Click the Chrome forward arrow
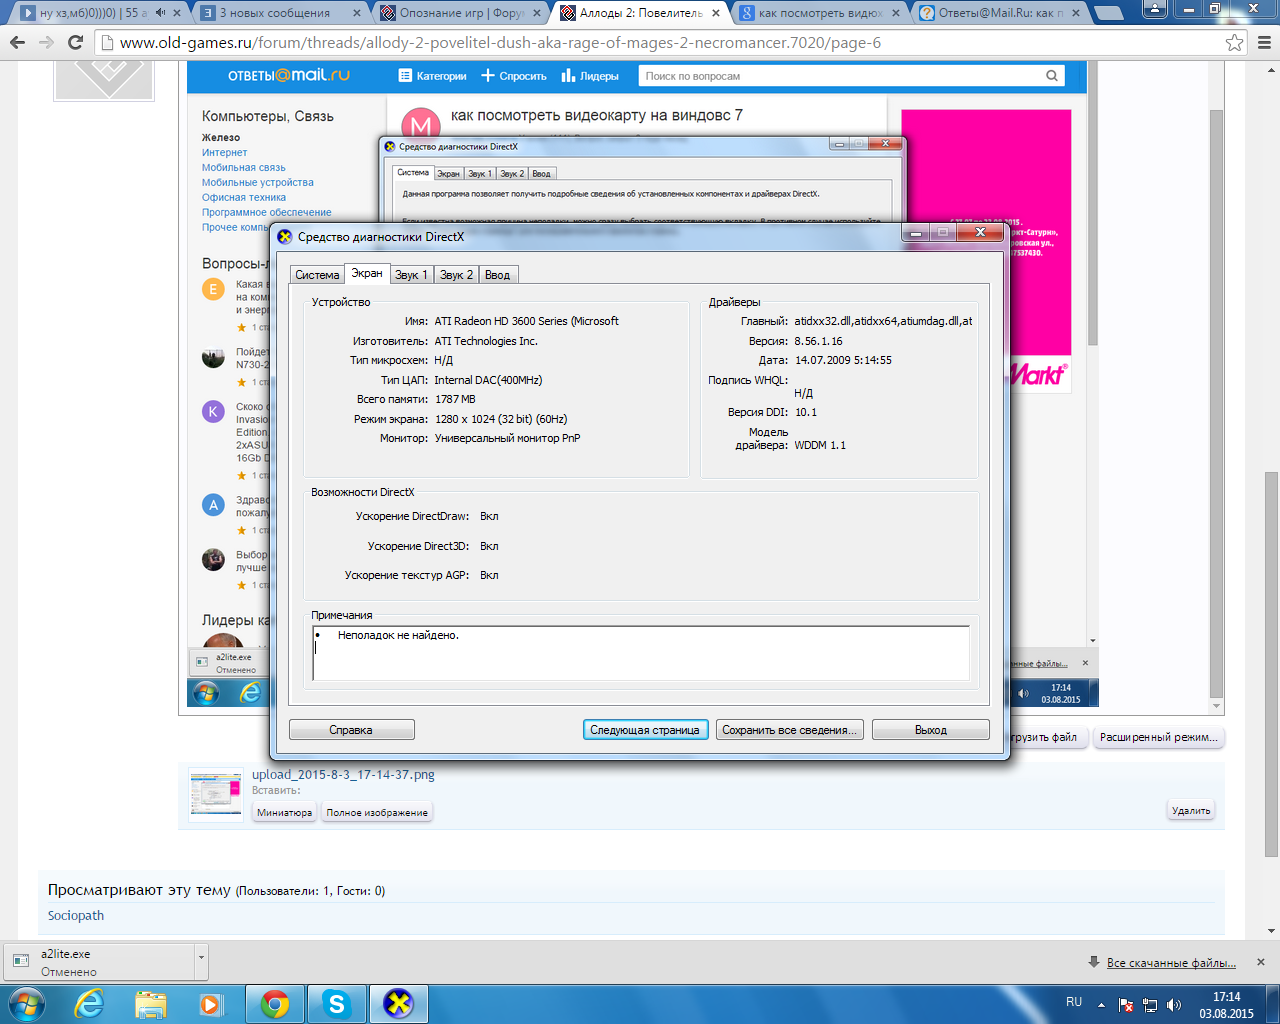This screenshot has width=1280, height=1024. coord(46,42)
